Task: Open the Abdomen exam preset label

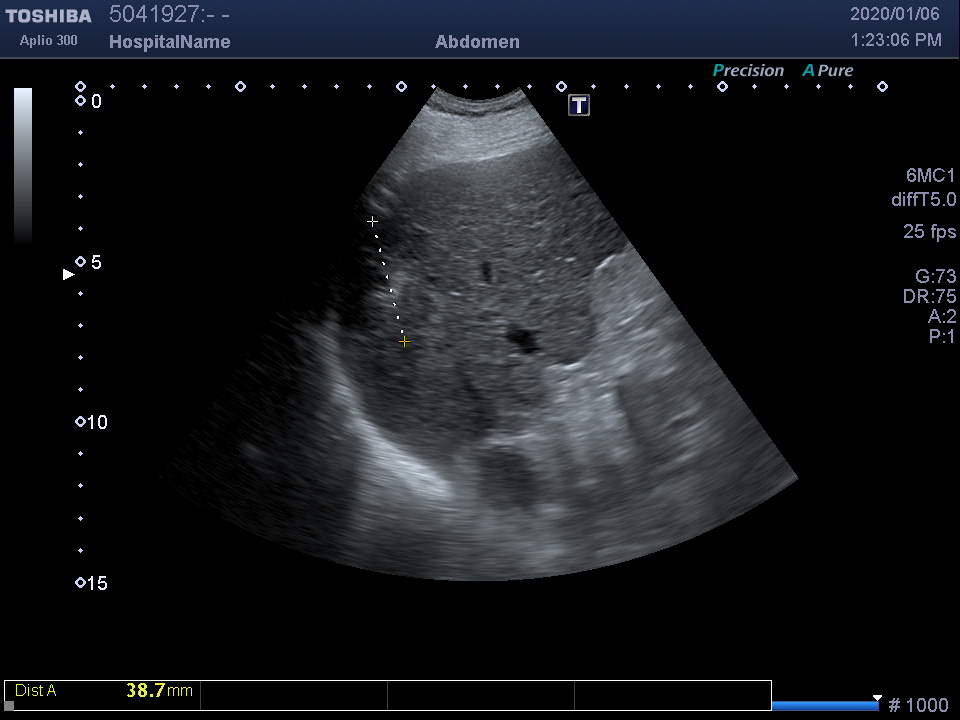Action: (x=477, y=42)
